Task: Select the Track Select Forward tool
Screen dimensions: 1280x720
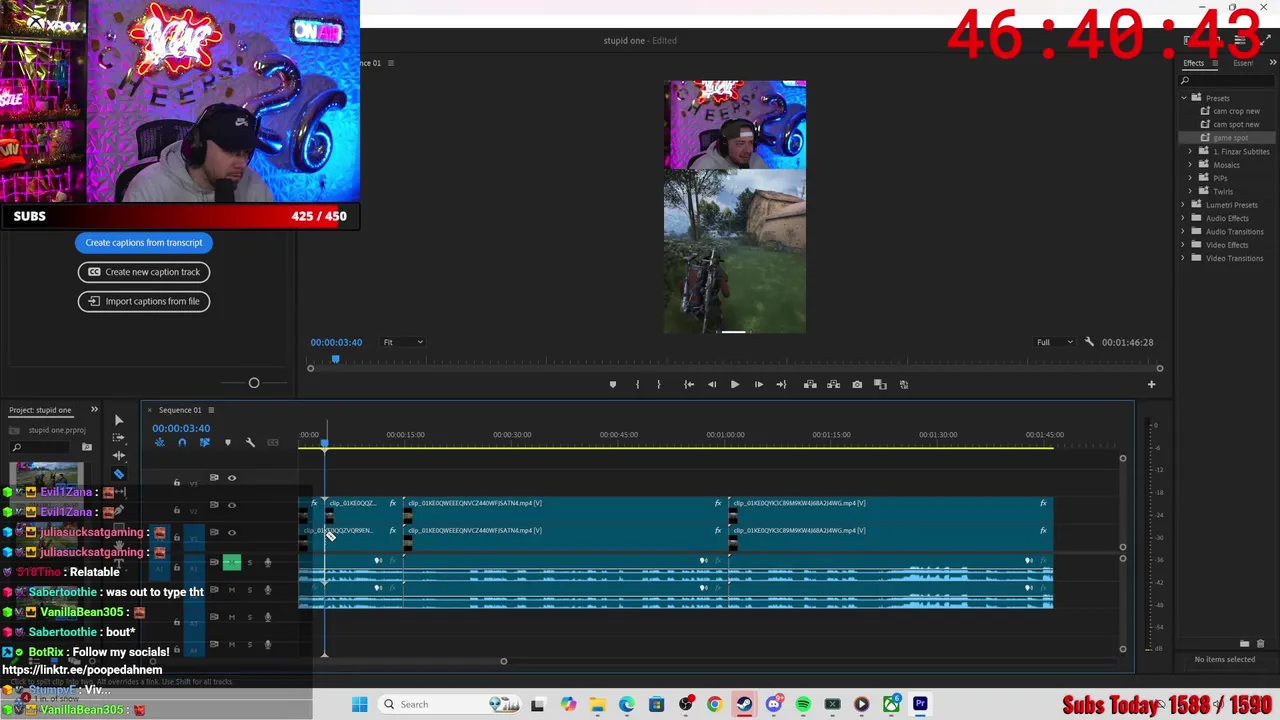Action: tap(118, 438)
